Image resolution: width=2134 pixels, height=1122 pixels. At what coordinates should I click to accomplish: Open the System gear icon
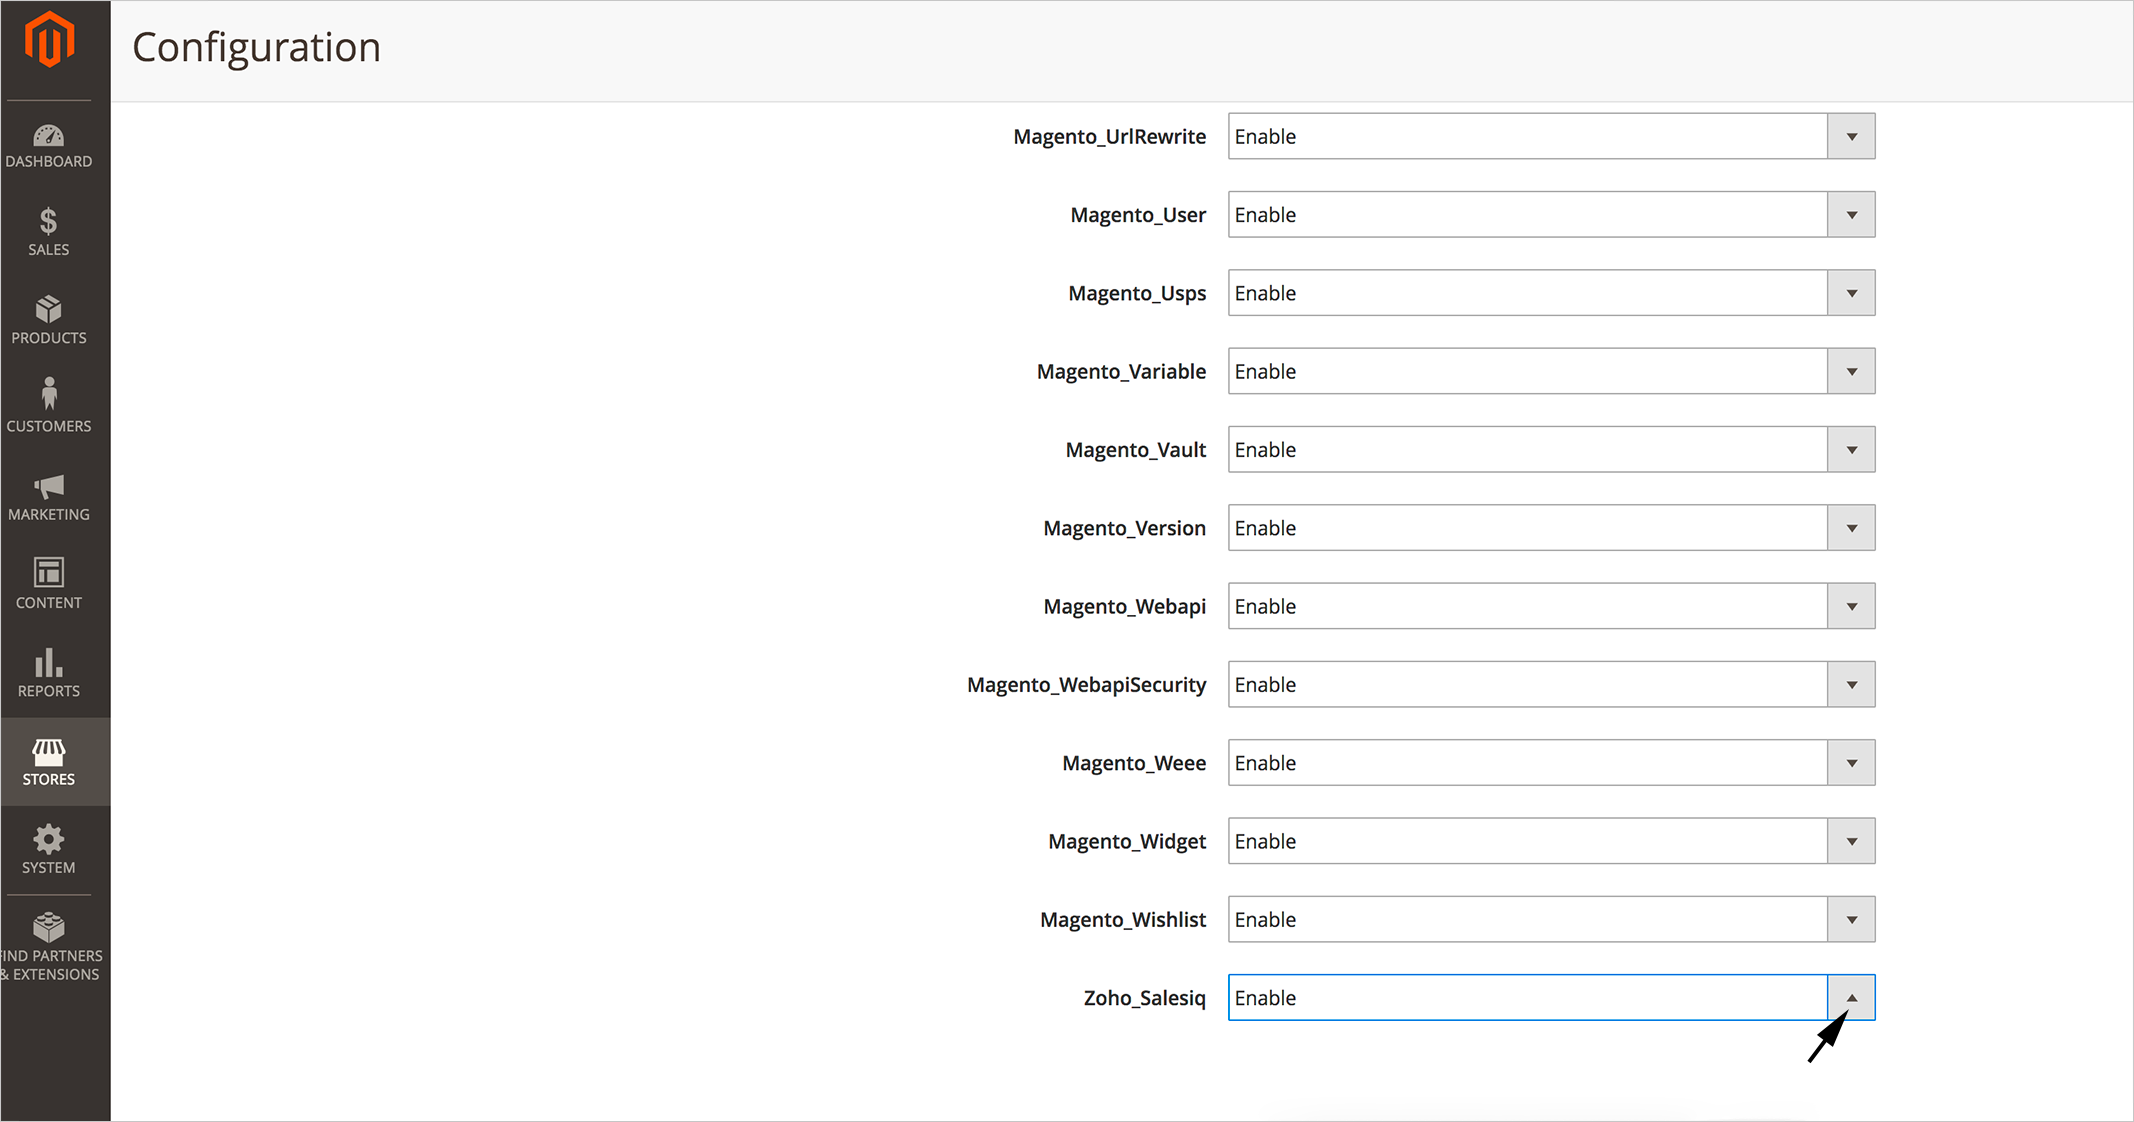click(x=48, y=840)
